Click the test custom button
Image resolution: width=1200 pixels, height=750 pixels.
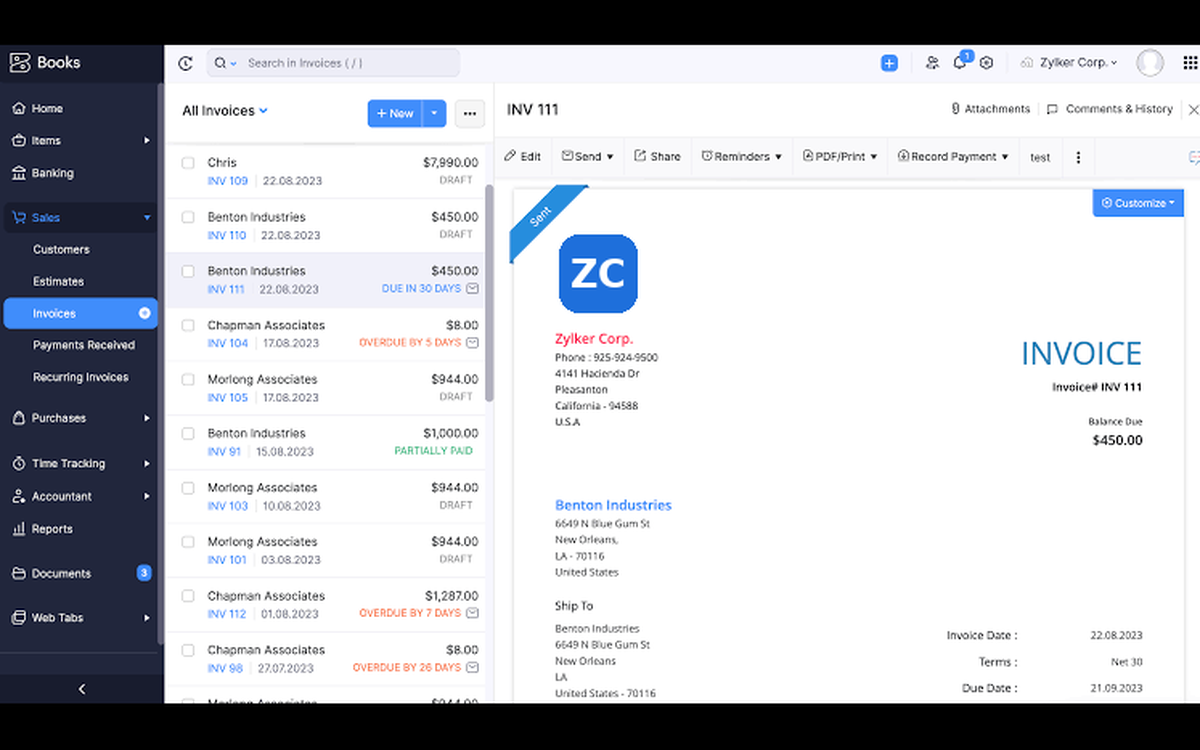point(1040,157)
